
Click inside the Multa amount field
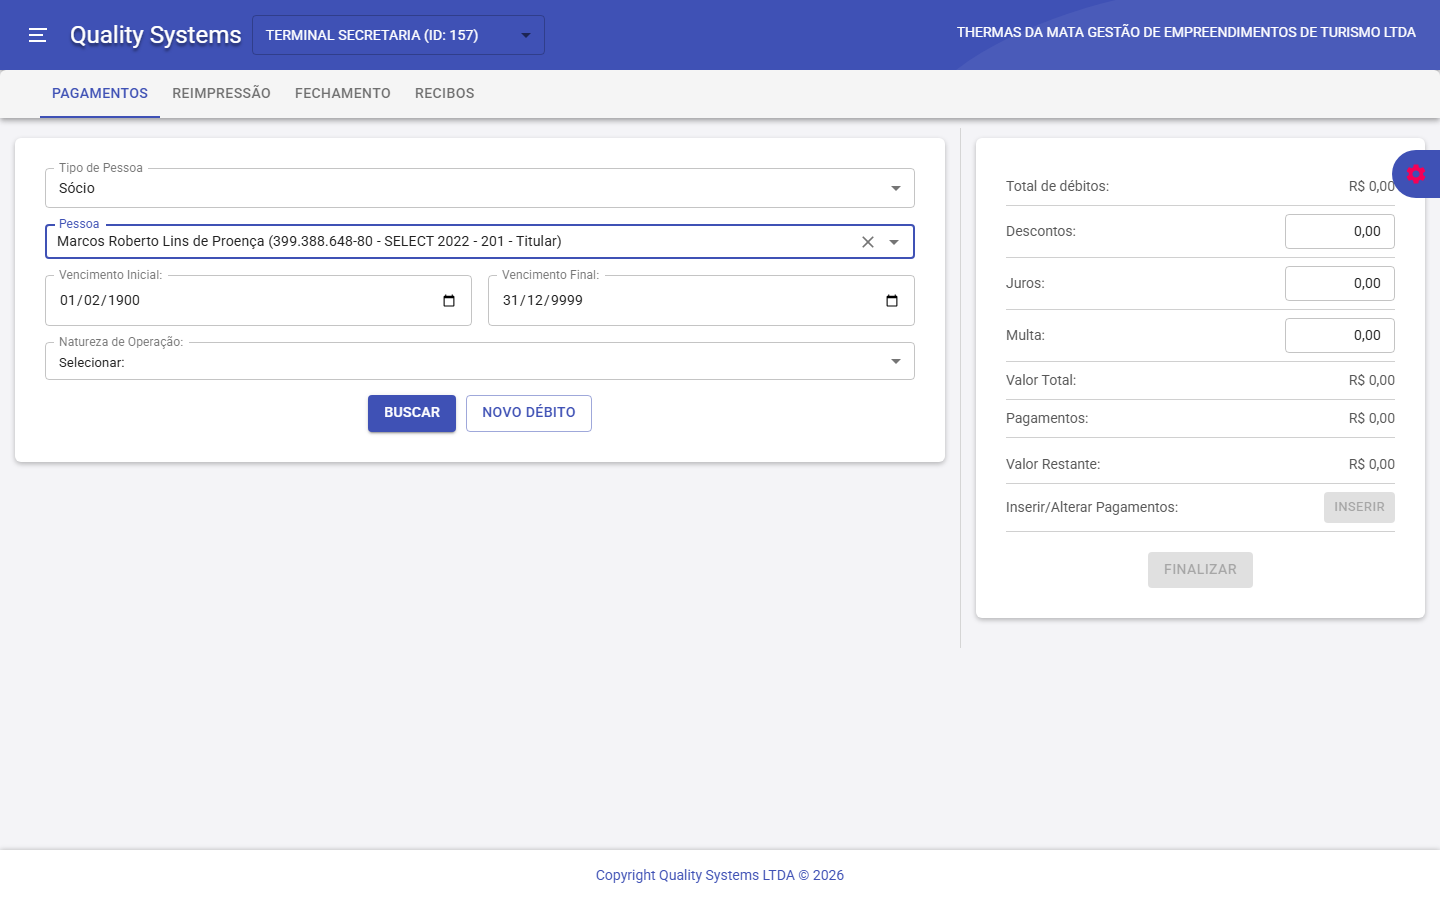[x=1339, y=335]
